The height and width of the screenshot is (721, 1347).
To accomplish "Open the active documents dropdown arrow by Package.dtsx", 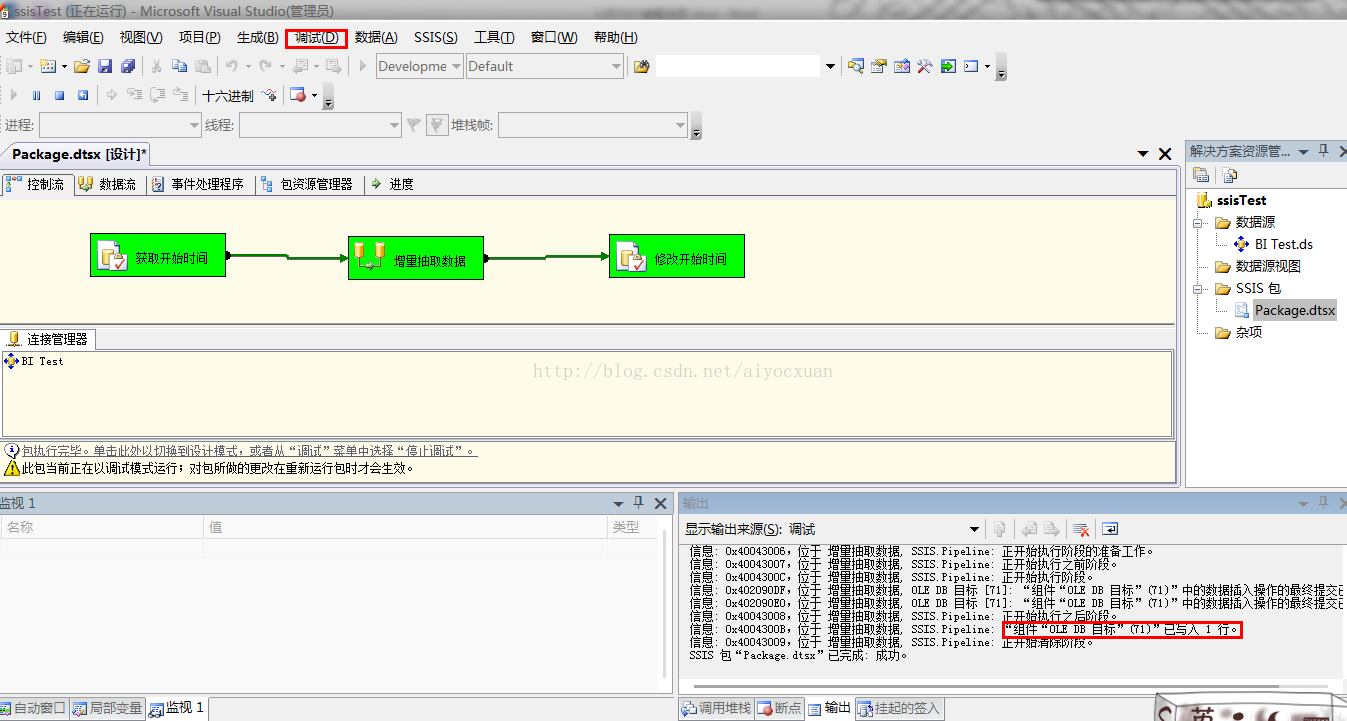I will [1143, 154].
